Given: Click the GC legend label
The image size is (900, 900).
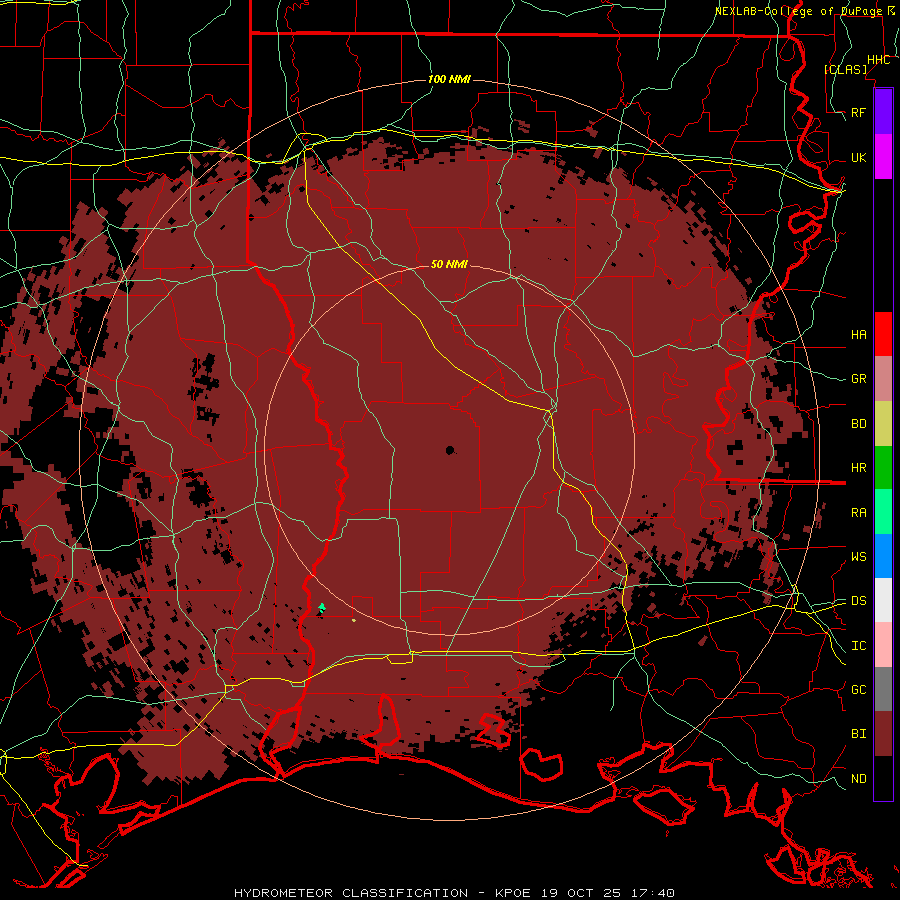Looking at the screenshot, I should coord(859,689).
